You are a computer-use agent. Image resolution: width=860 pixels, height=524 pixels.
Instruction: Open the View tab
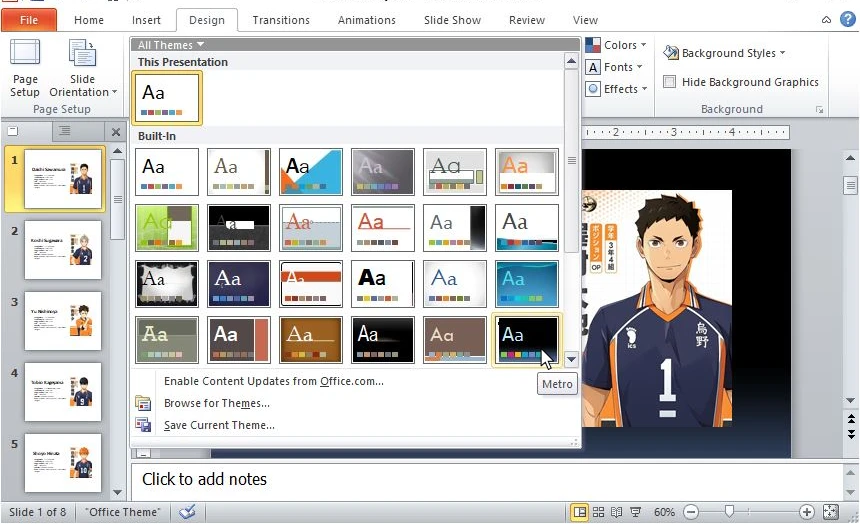[585, 20]
